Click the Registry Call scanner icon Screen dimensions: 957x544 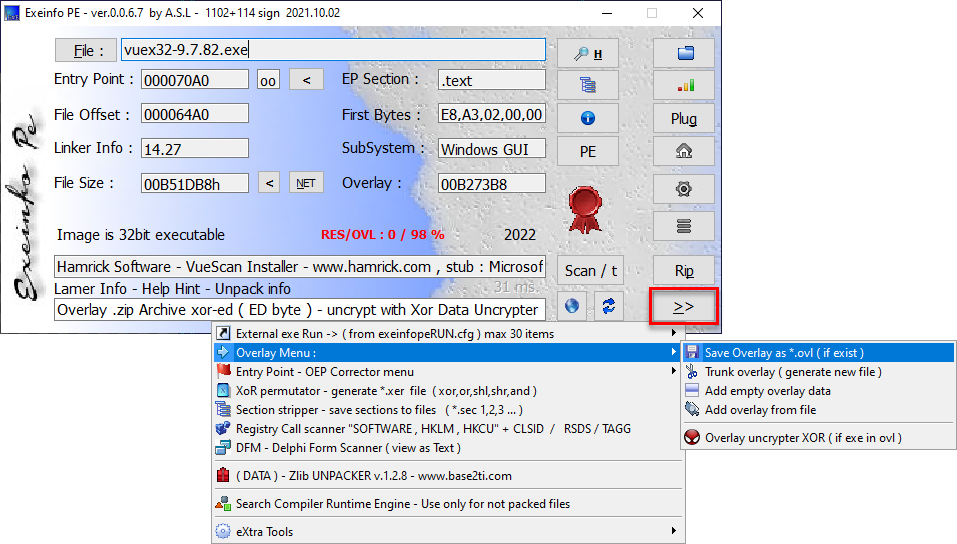click(223, 428)
